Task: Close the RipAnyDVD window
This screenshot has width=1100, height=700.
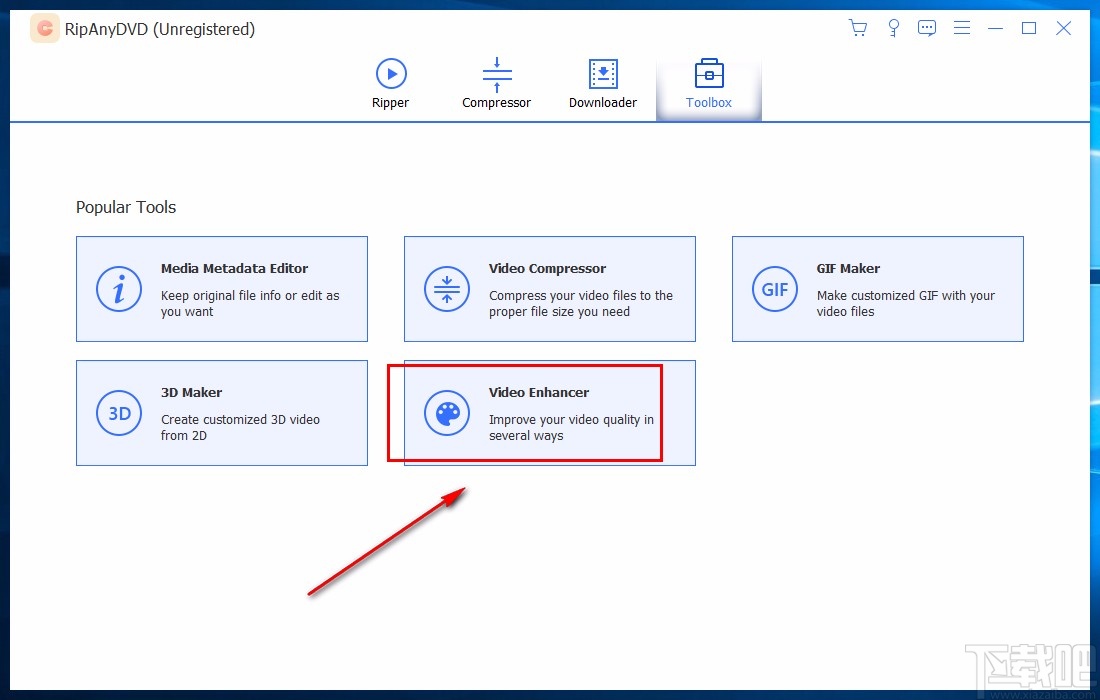Action: tap(1064, 28)
